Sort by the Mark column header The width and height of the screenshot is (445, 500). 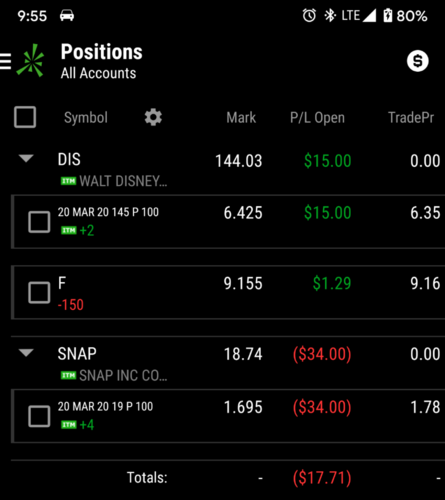coord(241,117)
